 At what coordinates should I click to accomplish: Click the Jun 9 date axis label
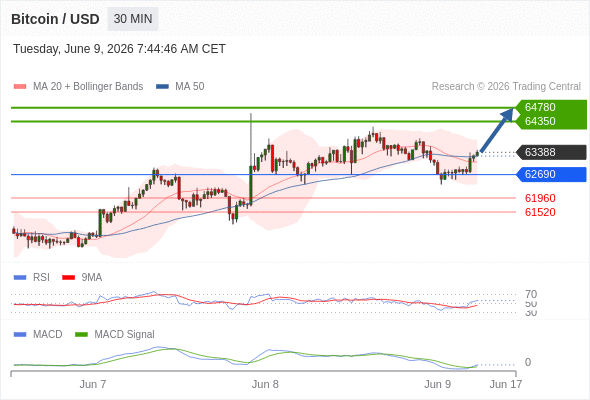click(437, 384)
